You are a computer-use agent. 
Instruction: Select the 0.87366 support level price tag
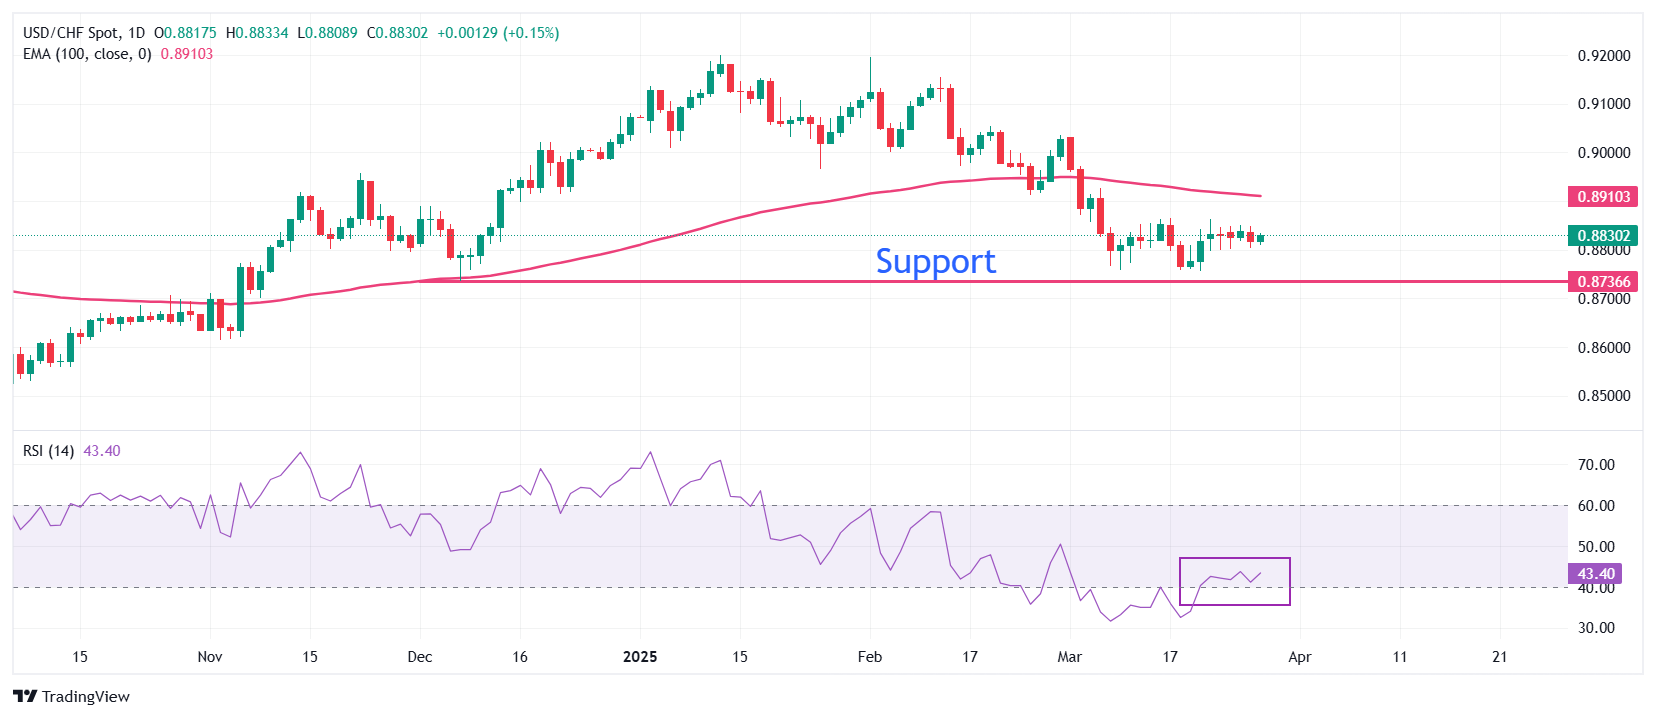tap(1603, 282)
